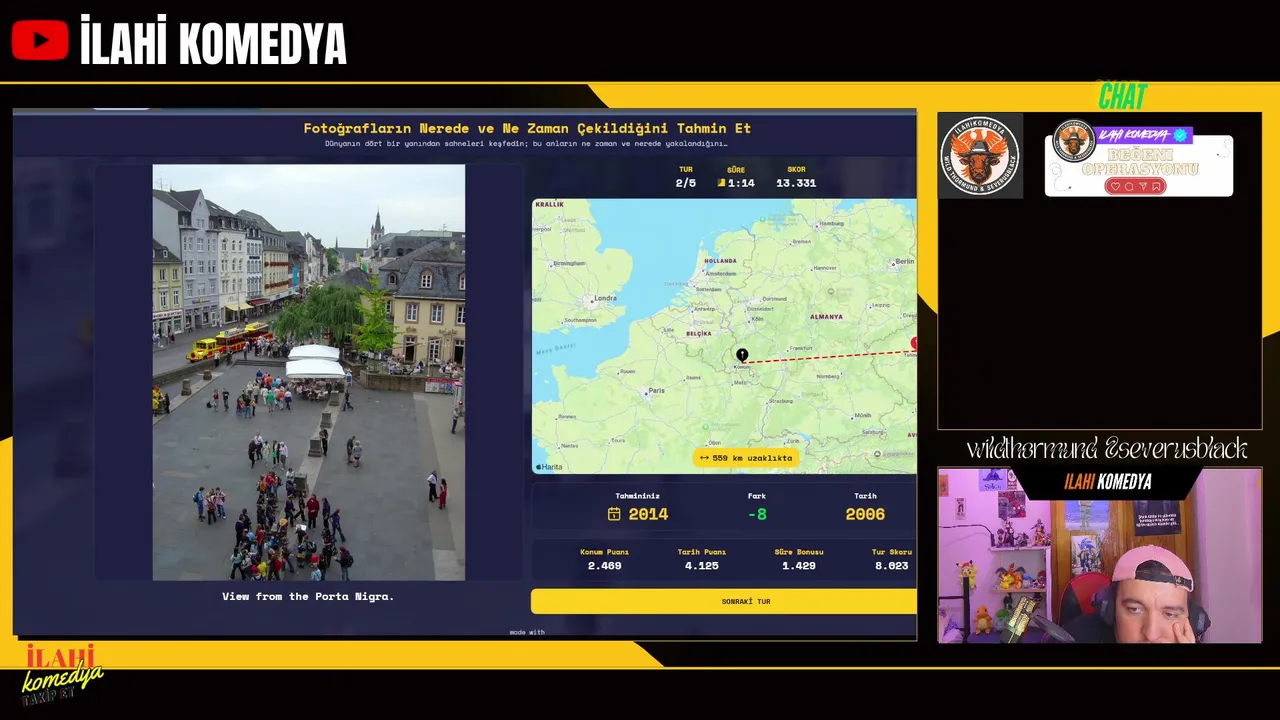Click the Süre Bonusu value 1.429
Screen dimensions: 1280x720
tap(798, 566)
